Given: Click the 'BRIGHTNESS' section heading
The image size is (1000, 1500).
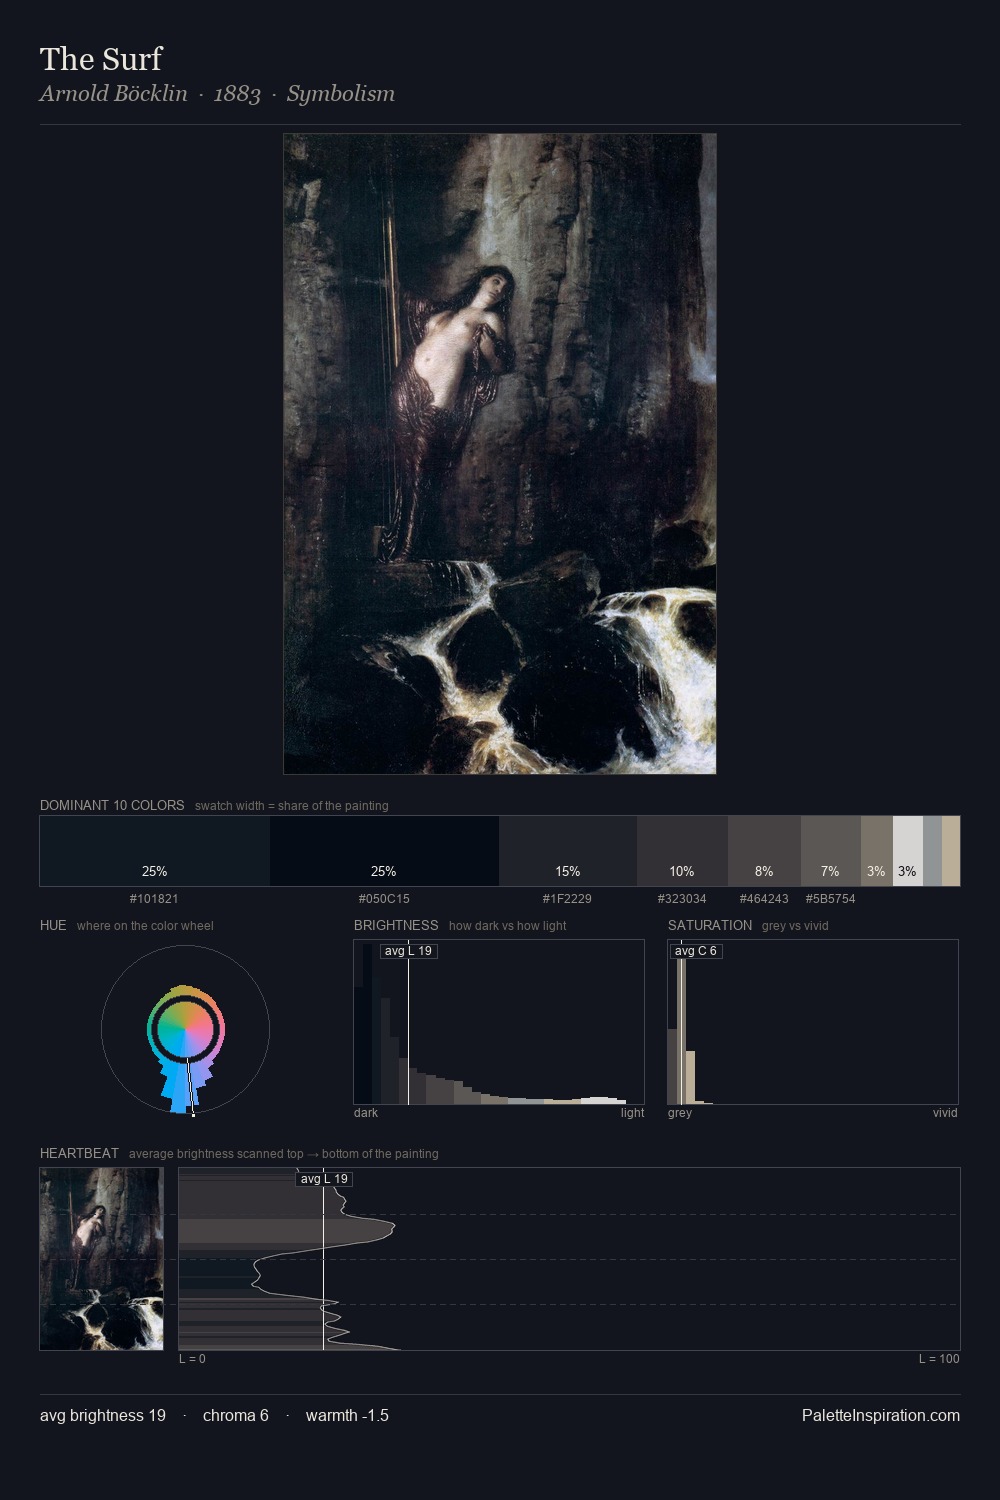Looking at the screenshot, I should [x=396, y=925].
